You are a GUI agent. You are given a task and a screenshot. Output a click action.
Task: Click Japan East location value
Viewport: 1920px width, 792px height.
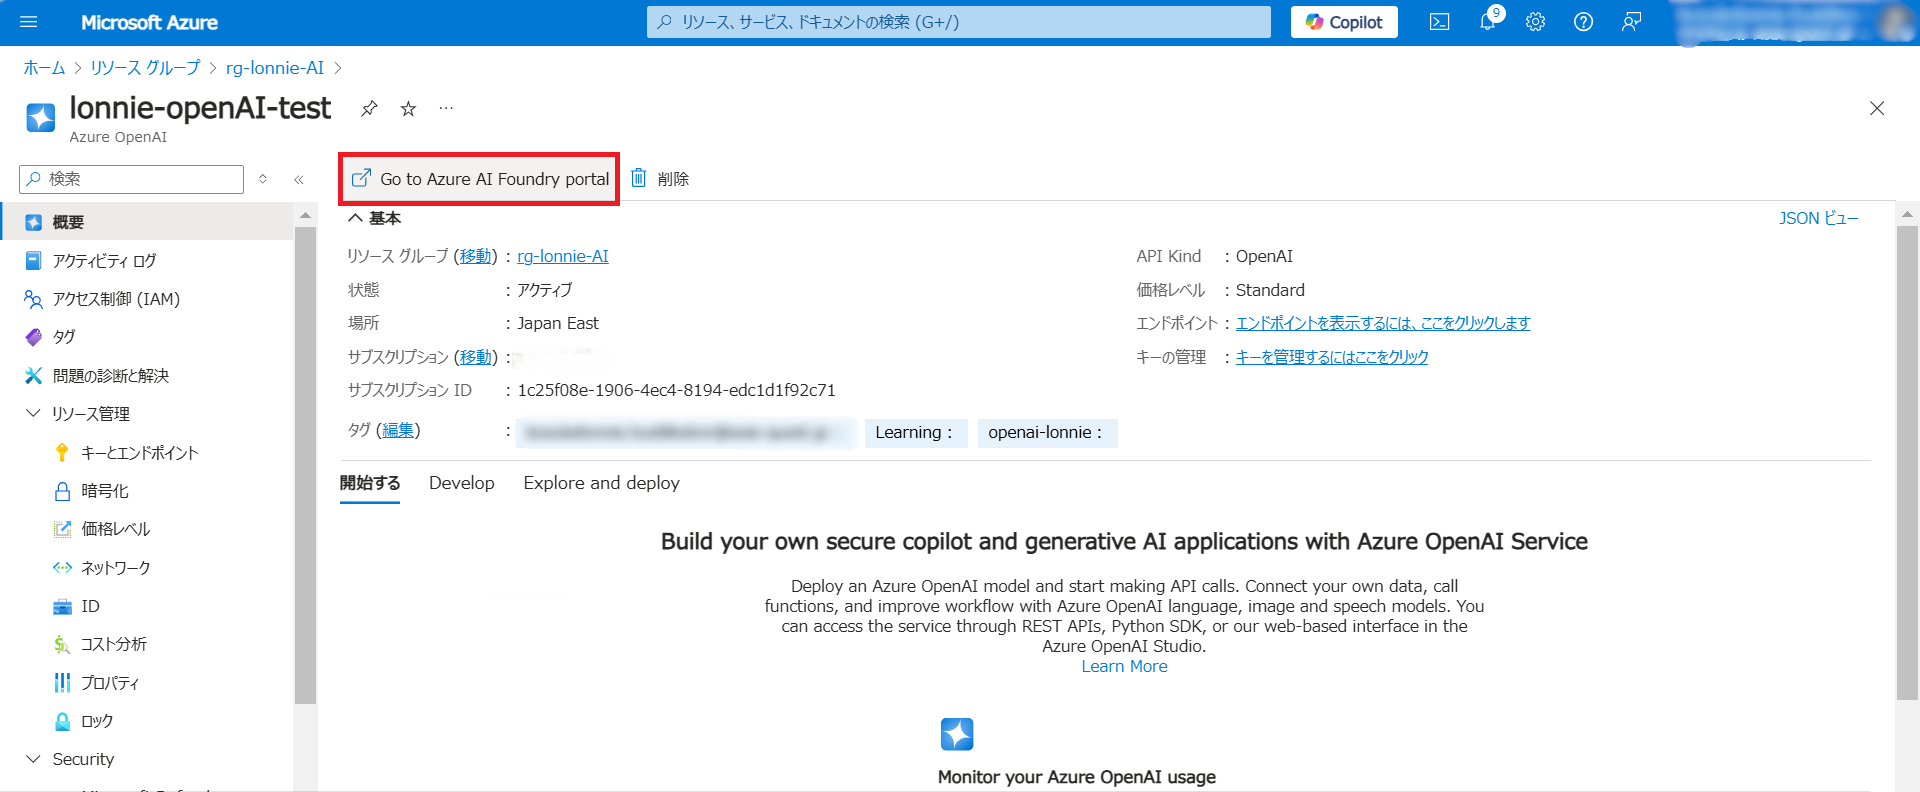(x=558, y=323)
